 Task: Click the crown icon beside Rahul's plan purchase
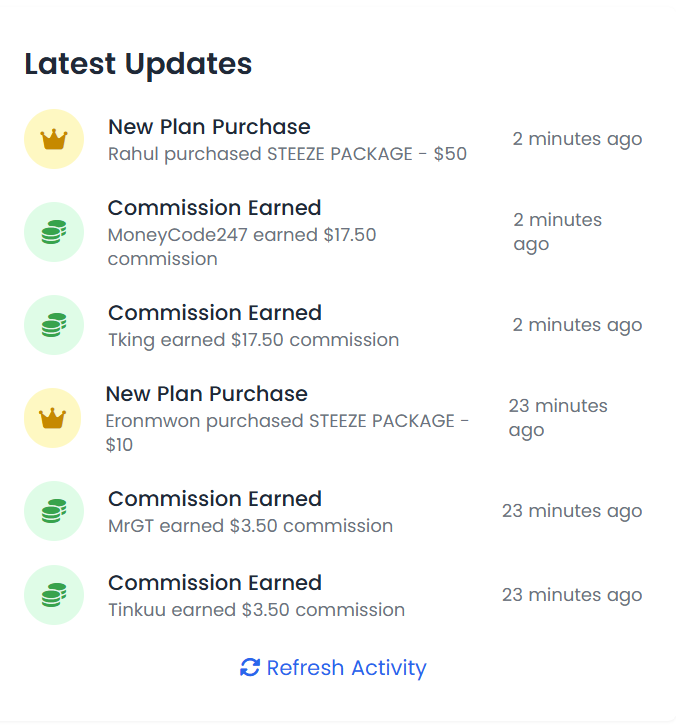pos(53,139)
